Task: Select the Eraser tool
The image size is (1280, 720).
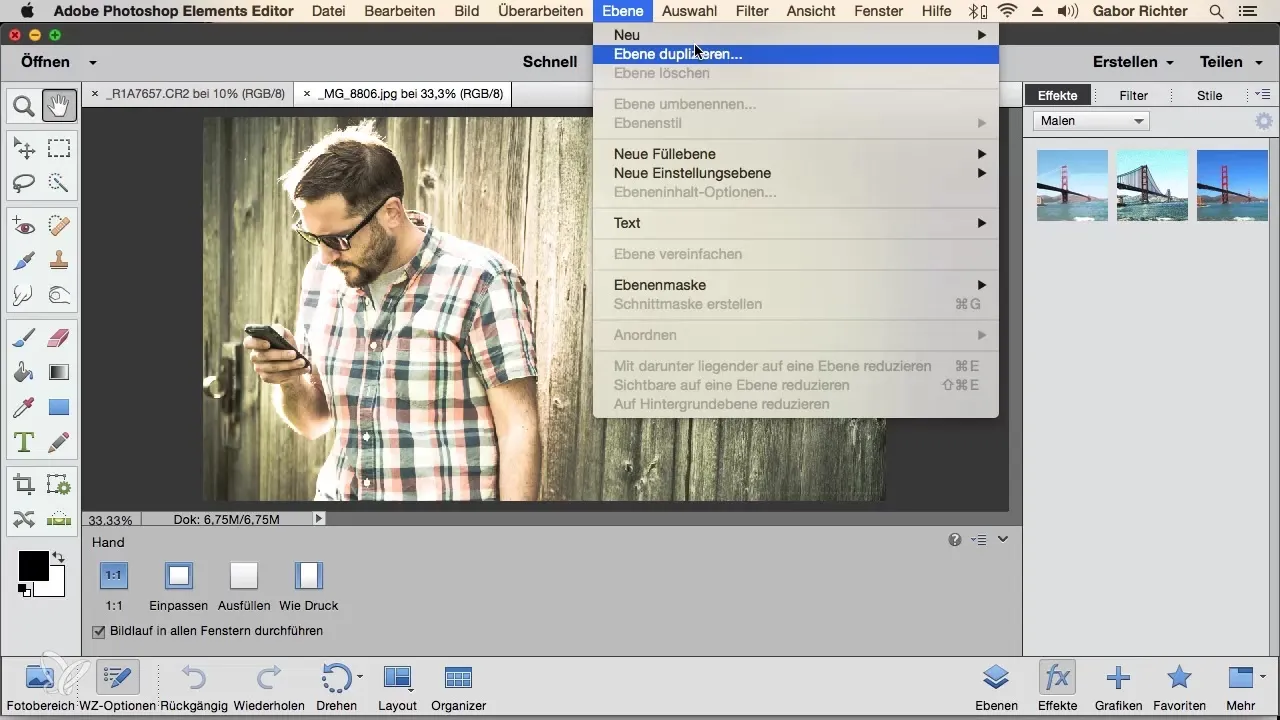Action: click(x=59, y=339)
